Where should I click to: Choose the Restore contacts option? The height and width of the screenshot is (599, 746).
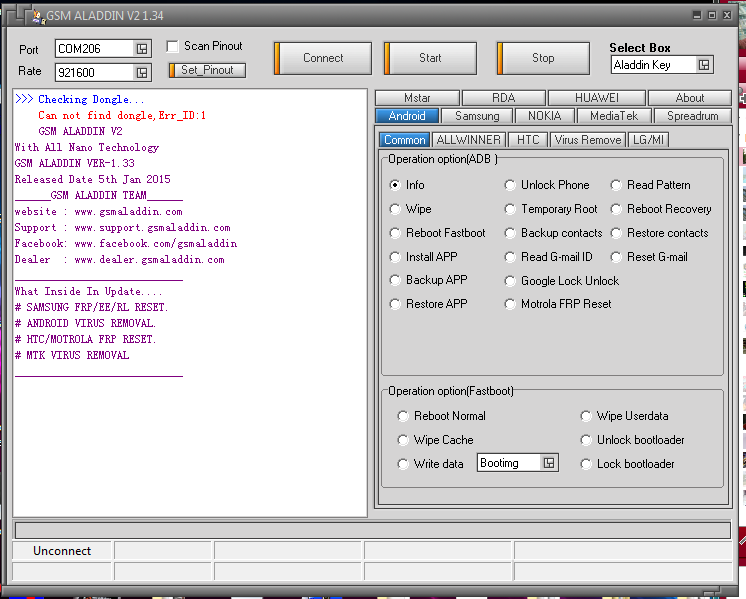pyautogui.click(x=659, y=233)
